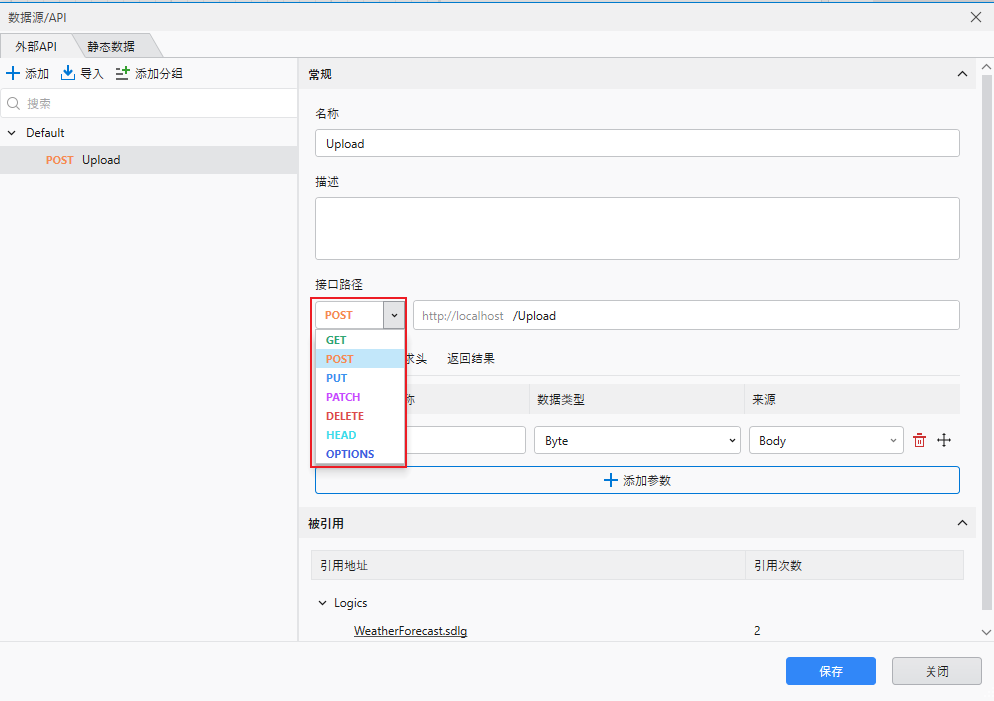
Task: Click the Add (添加) plus icon
Action: coord(13,73)
